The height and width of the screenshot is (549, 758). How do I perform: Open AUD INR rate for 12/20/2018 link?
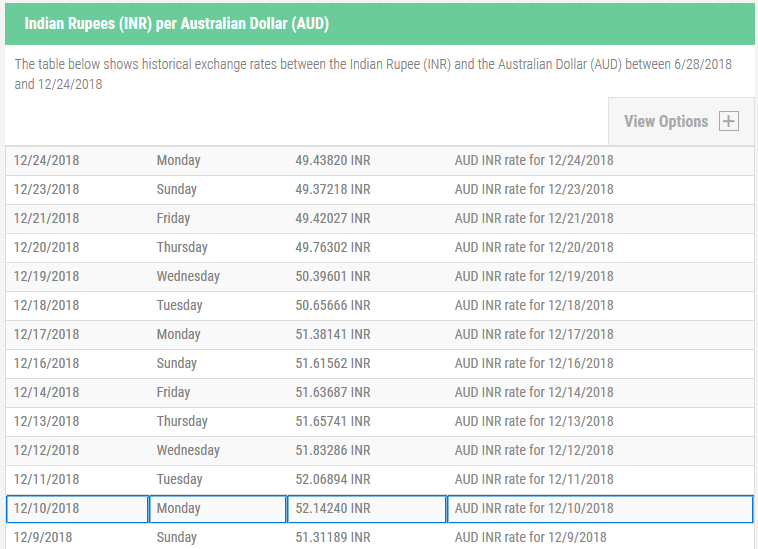click(534, 247)
